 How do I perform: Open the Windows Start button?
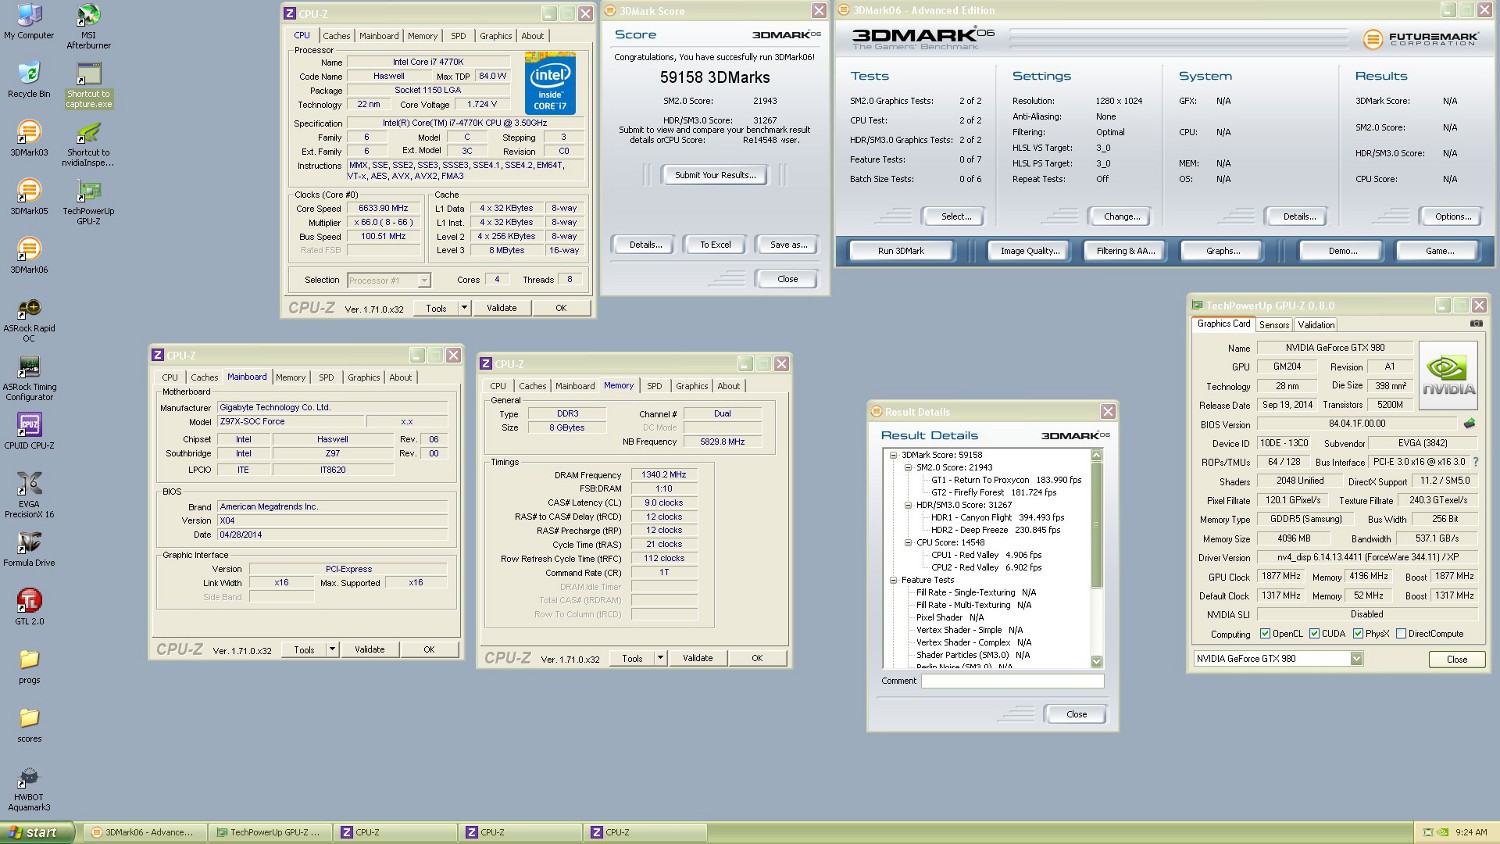[x=37, y=832]
